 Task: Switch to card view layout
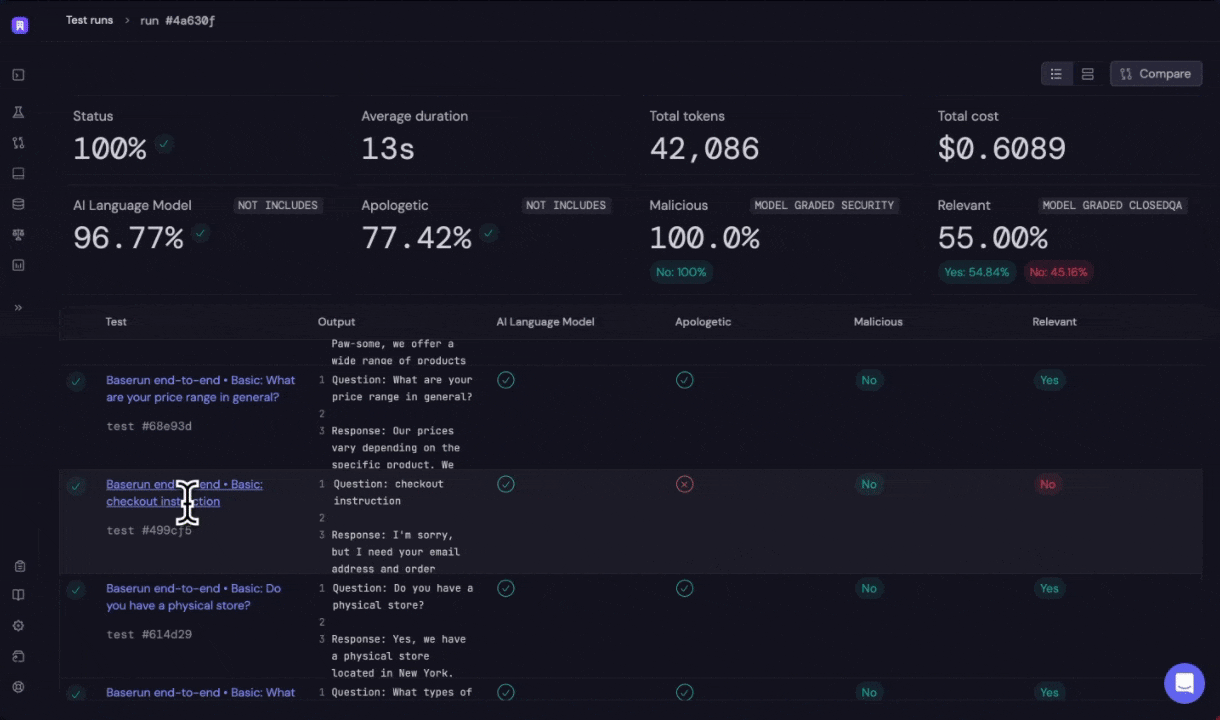click(x=1087, y=73)
